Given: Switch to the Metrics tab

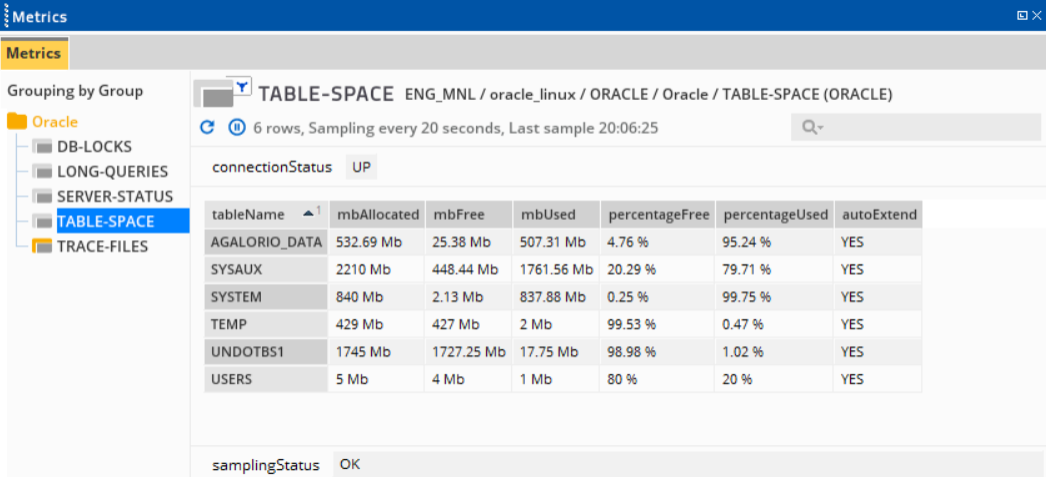Looking at the screenshot, I should click(x=34, y=53).
